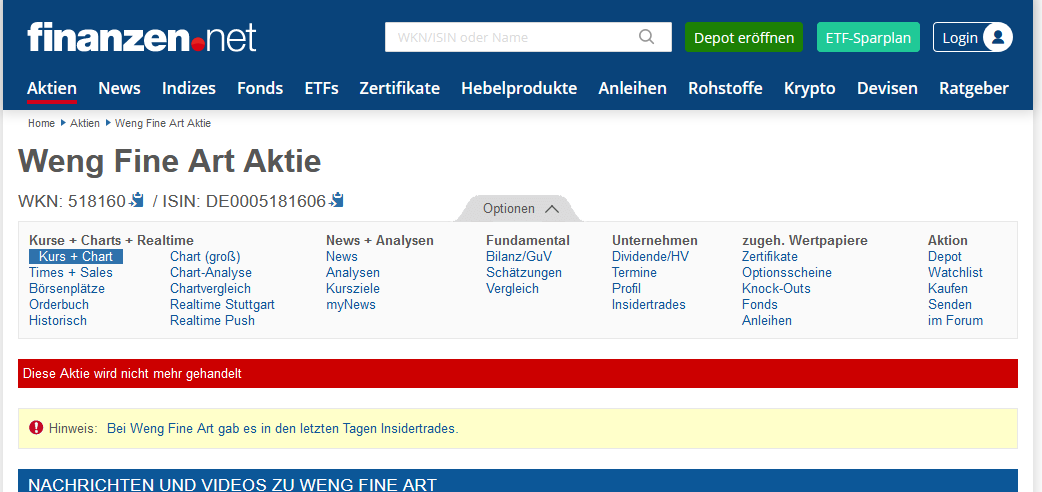This screenshot has height=492, width=1042.
Task: Open Times + Sales
Action: tap(70, 273)
